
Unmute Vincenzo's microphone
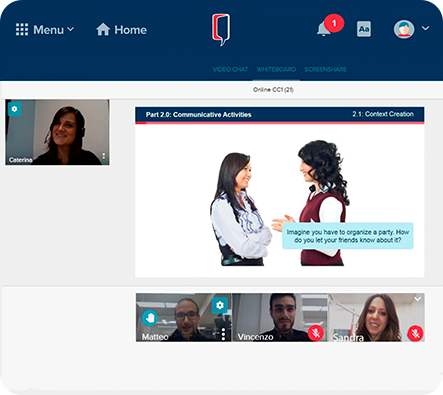(x=315, y=333)
